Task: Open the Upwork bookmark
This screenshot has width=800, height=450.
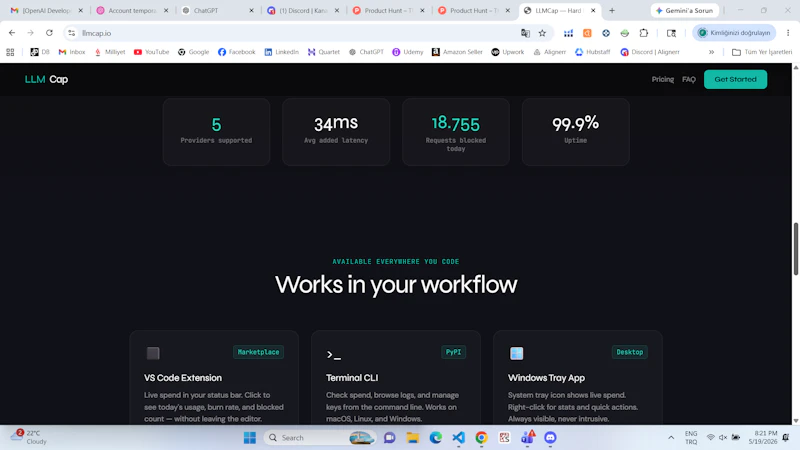Action: tap(508, 52)
